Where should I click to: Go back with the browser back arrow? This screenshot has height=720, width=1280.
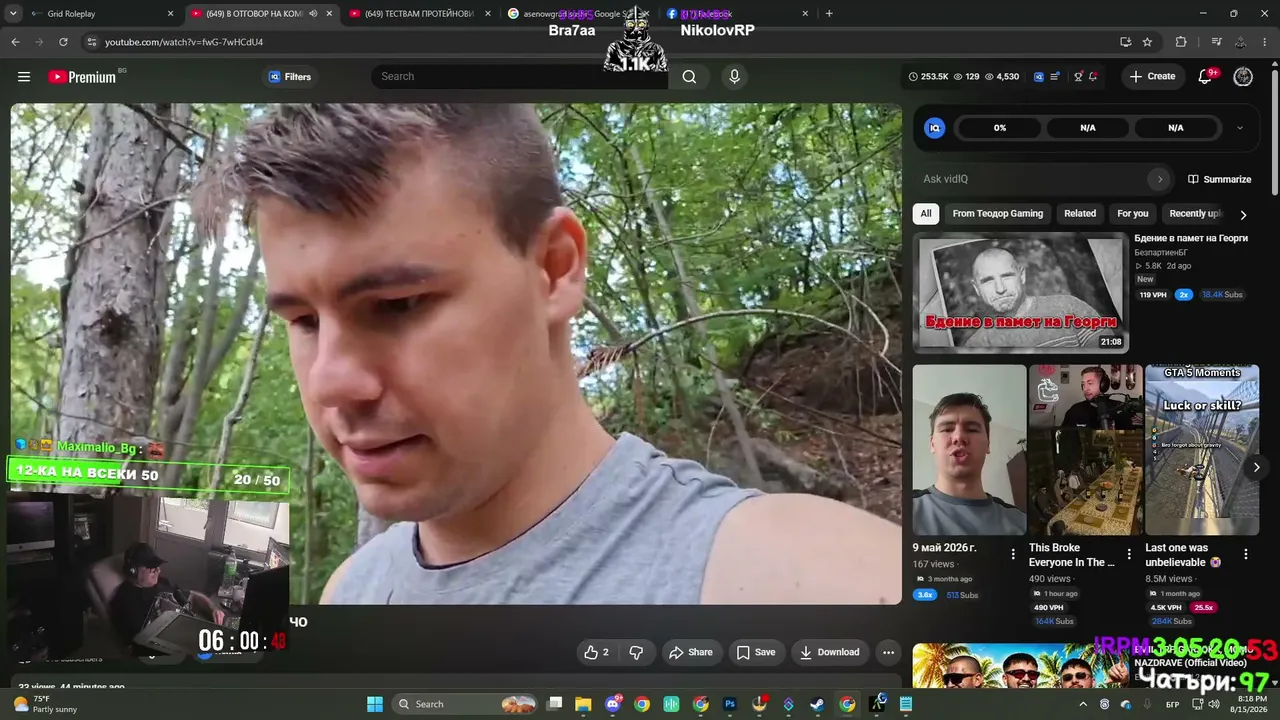(x=15, y=42)
